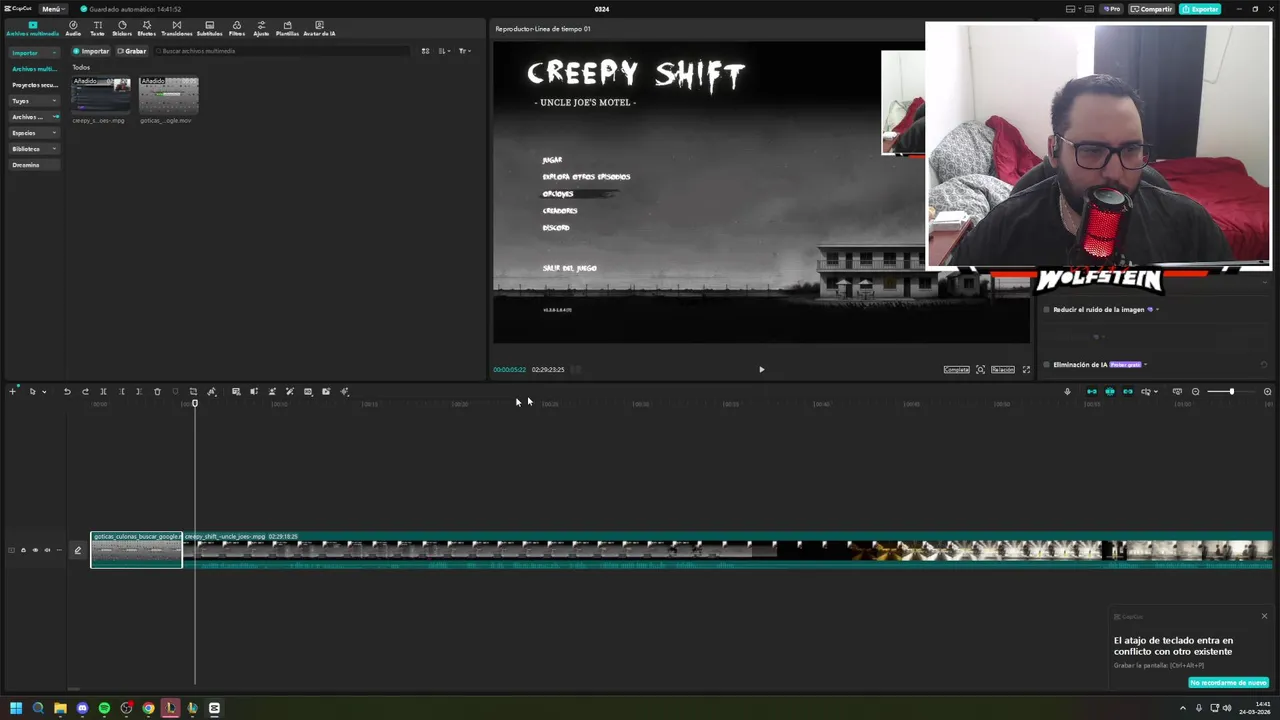Enable Reducir el ruido de la imagen

(1047, 310)
